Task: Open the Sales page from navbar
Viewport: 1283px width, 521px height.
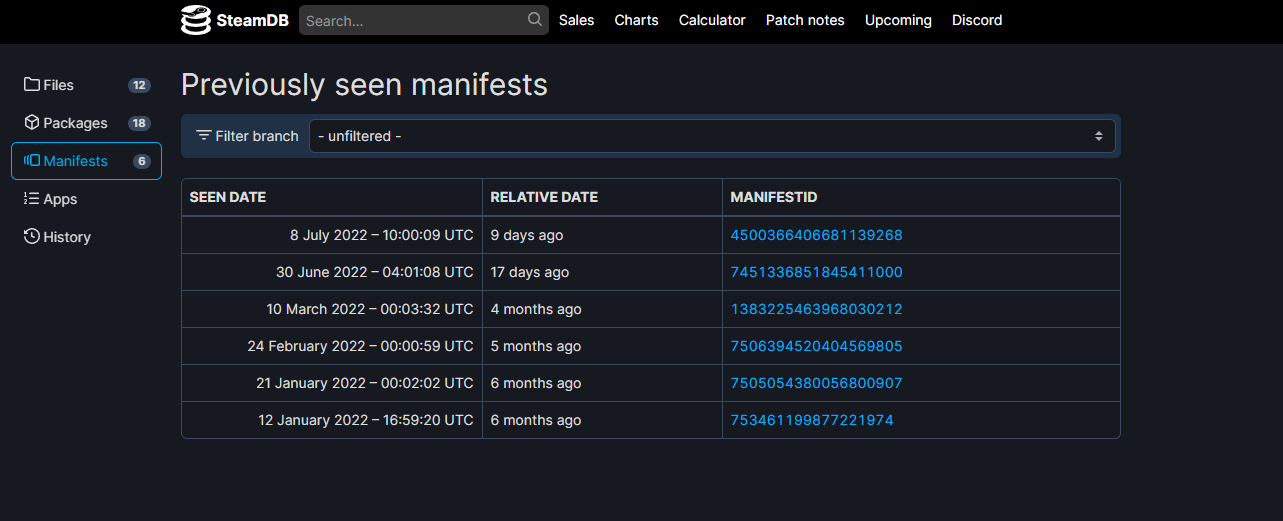Action: (x=576, y=20)
